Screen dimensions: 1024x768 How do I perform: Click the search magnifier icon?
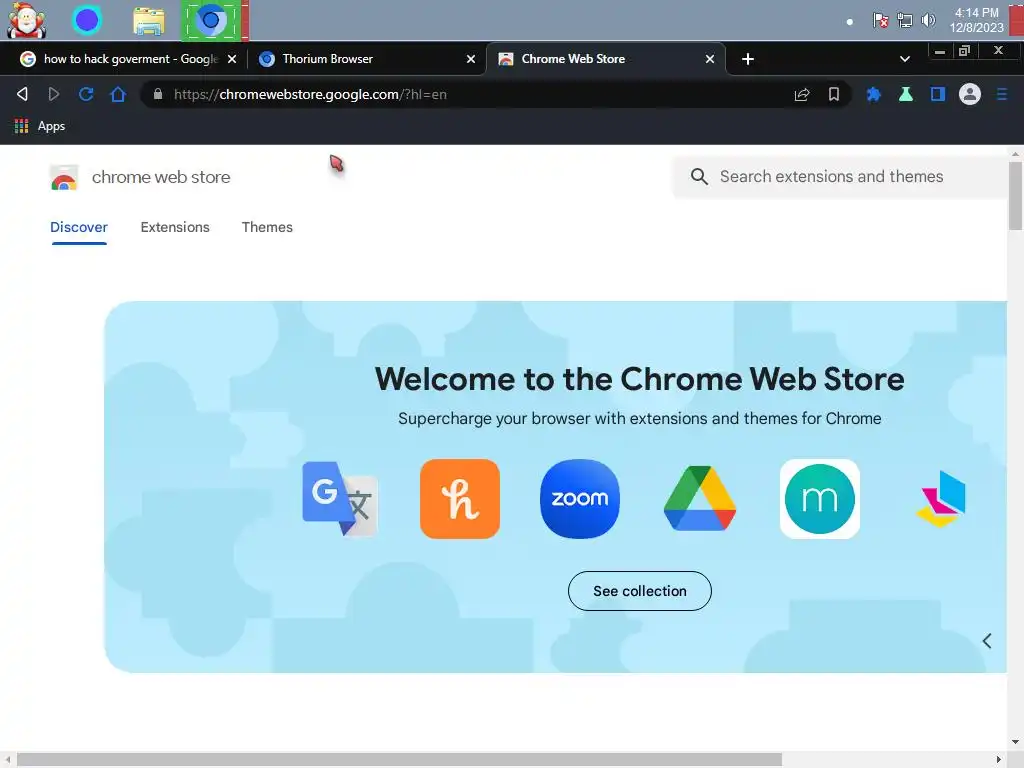[x=699, y=176]
